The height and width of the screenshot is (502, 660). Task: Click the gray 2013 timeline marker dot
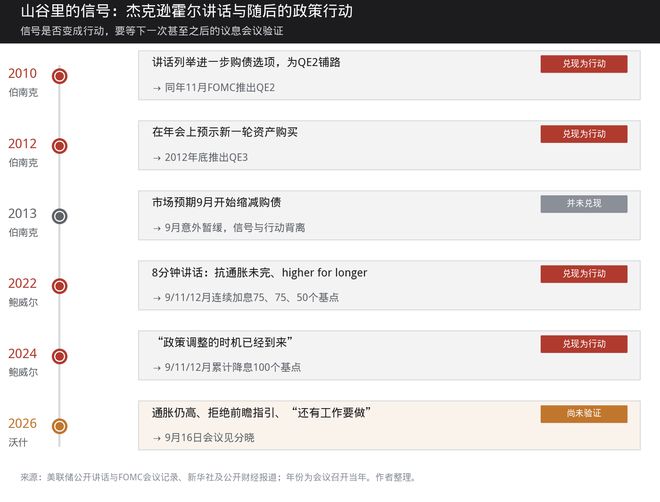tap(59, 216)
